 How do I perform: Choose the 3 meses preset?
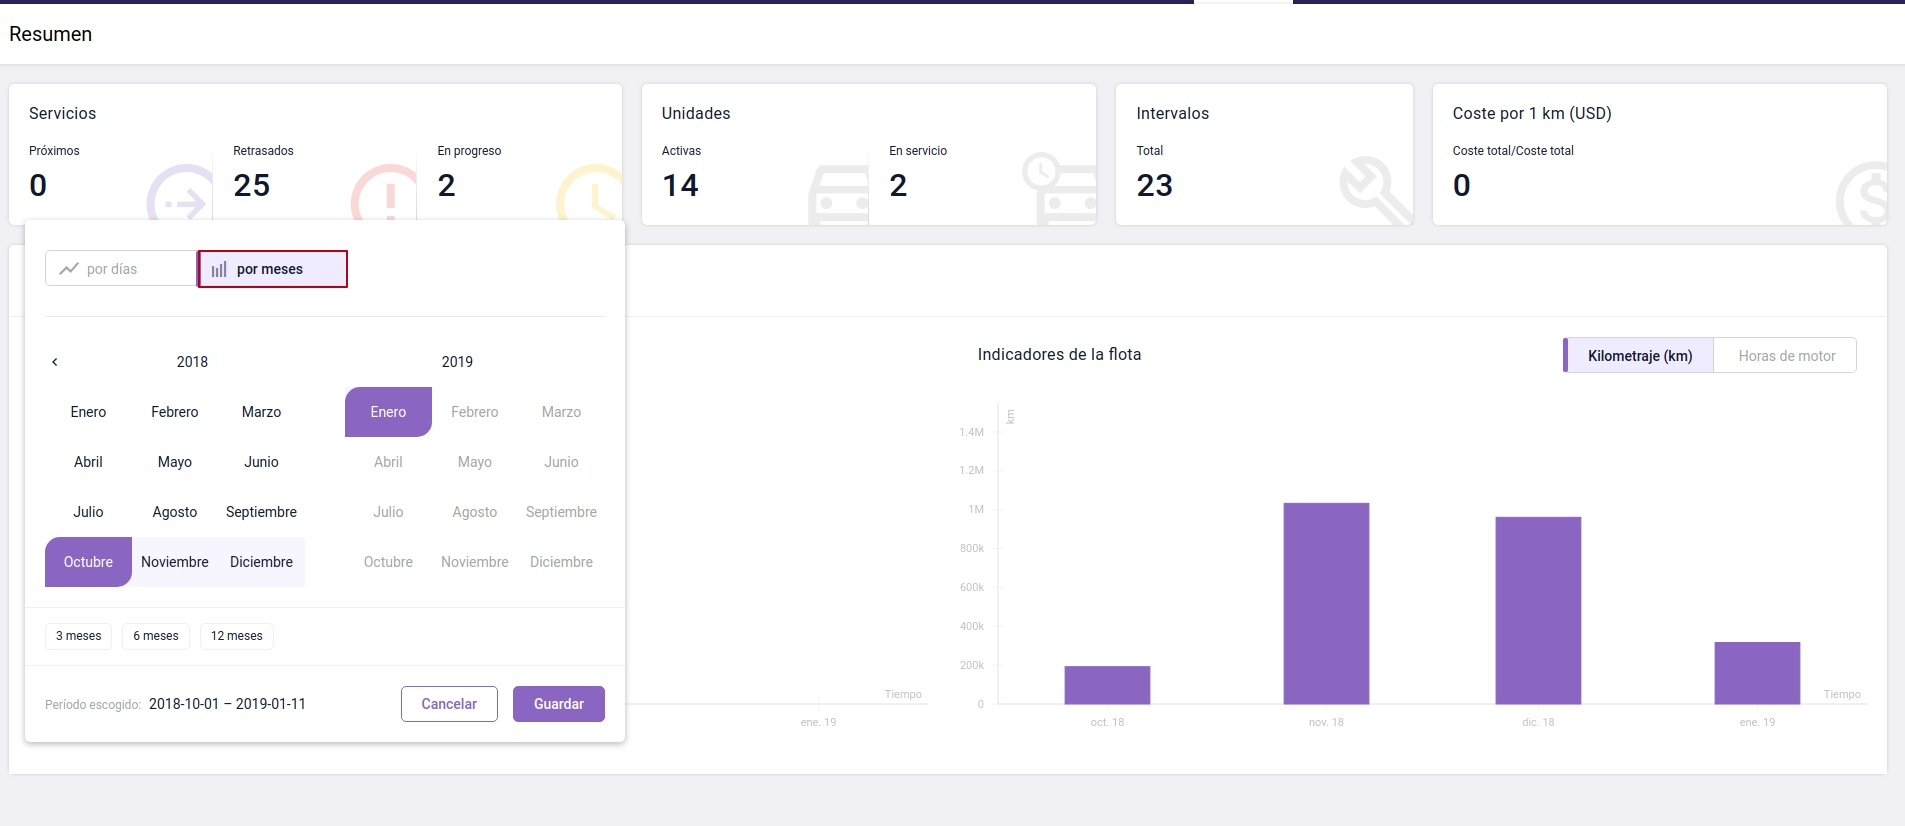click(x=78, y=636)
